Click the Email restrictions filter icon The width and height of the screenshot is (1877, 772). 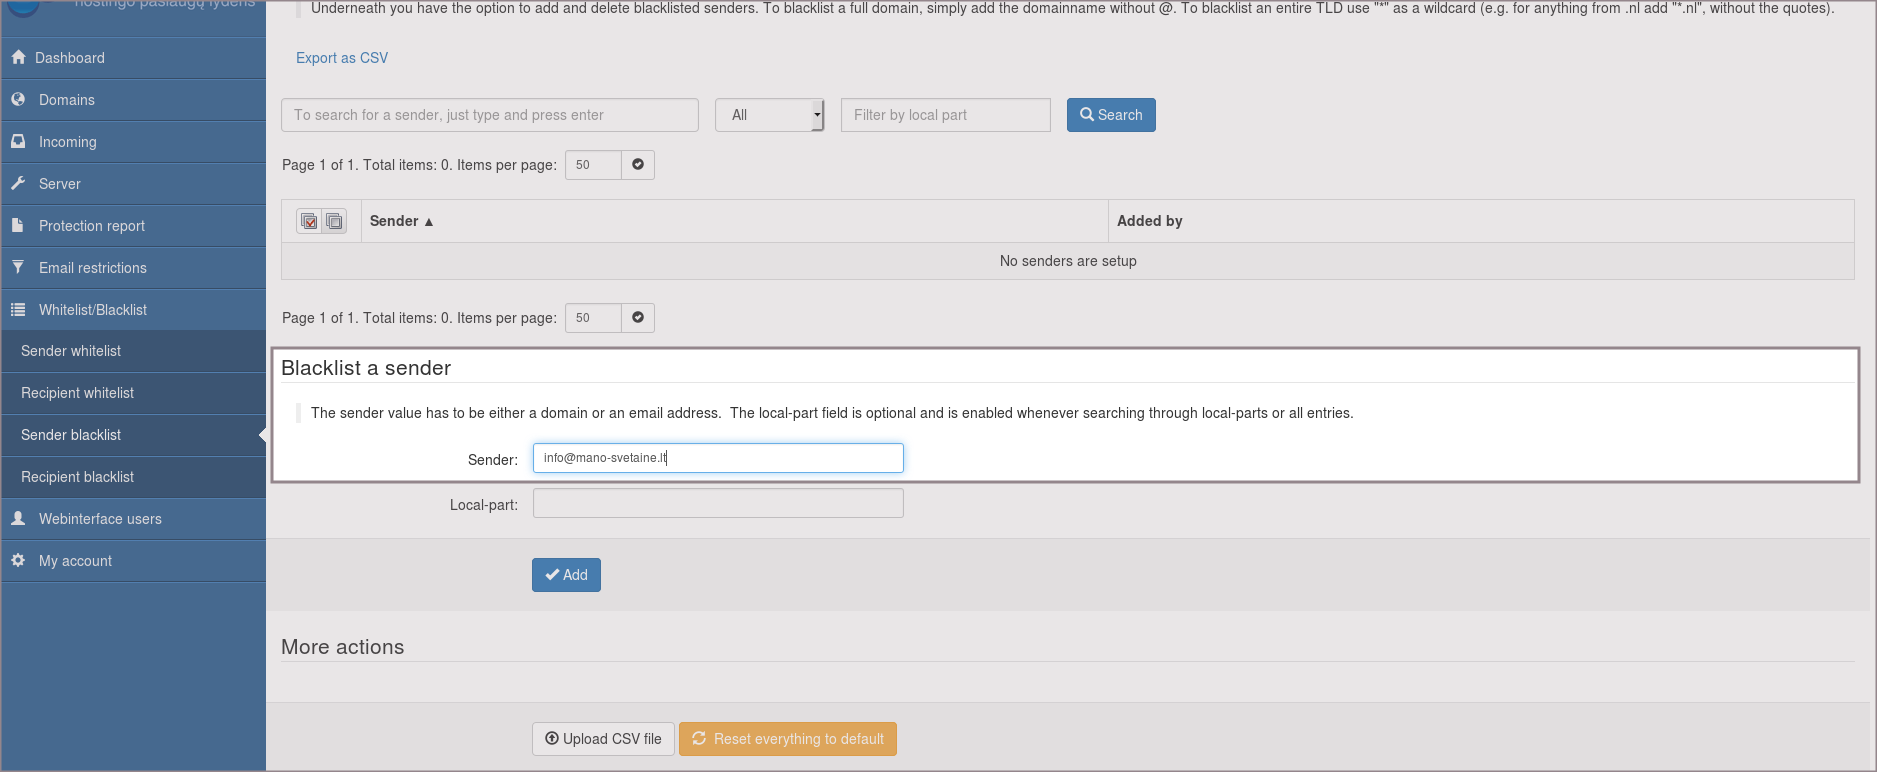click(x=18, y=268)
